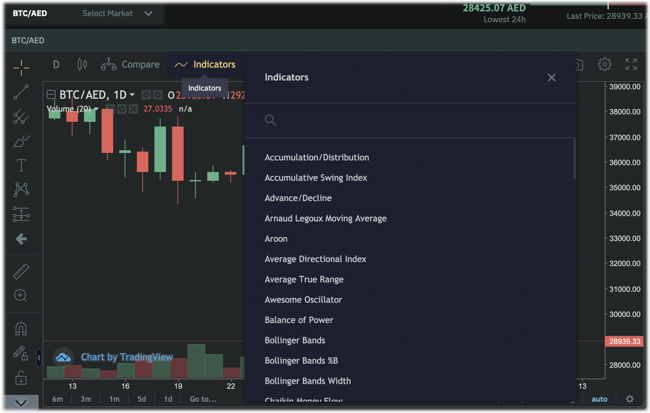
Task: Select Average True Range from list
Action: pyautogui.click(x=304, y=279)
